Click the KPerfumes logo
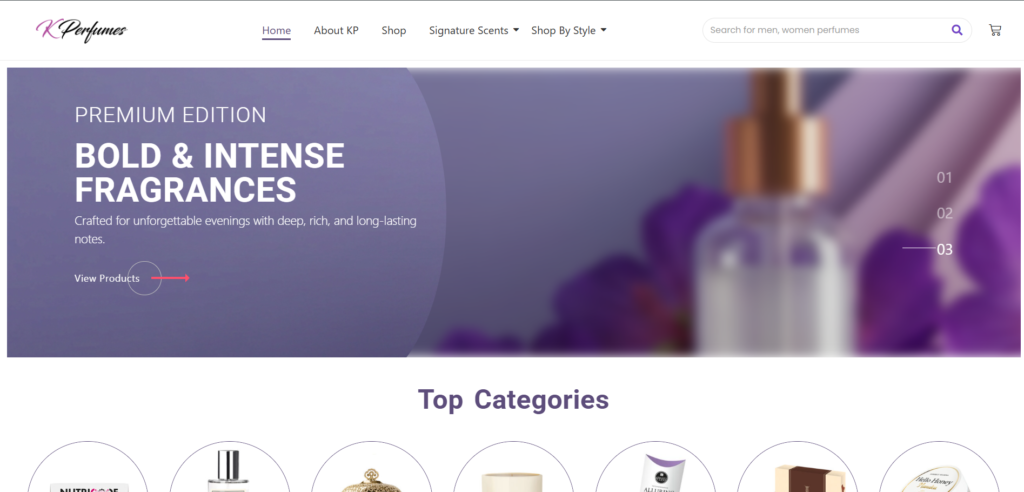The image size is (1024, 492). point(82,30)
